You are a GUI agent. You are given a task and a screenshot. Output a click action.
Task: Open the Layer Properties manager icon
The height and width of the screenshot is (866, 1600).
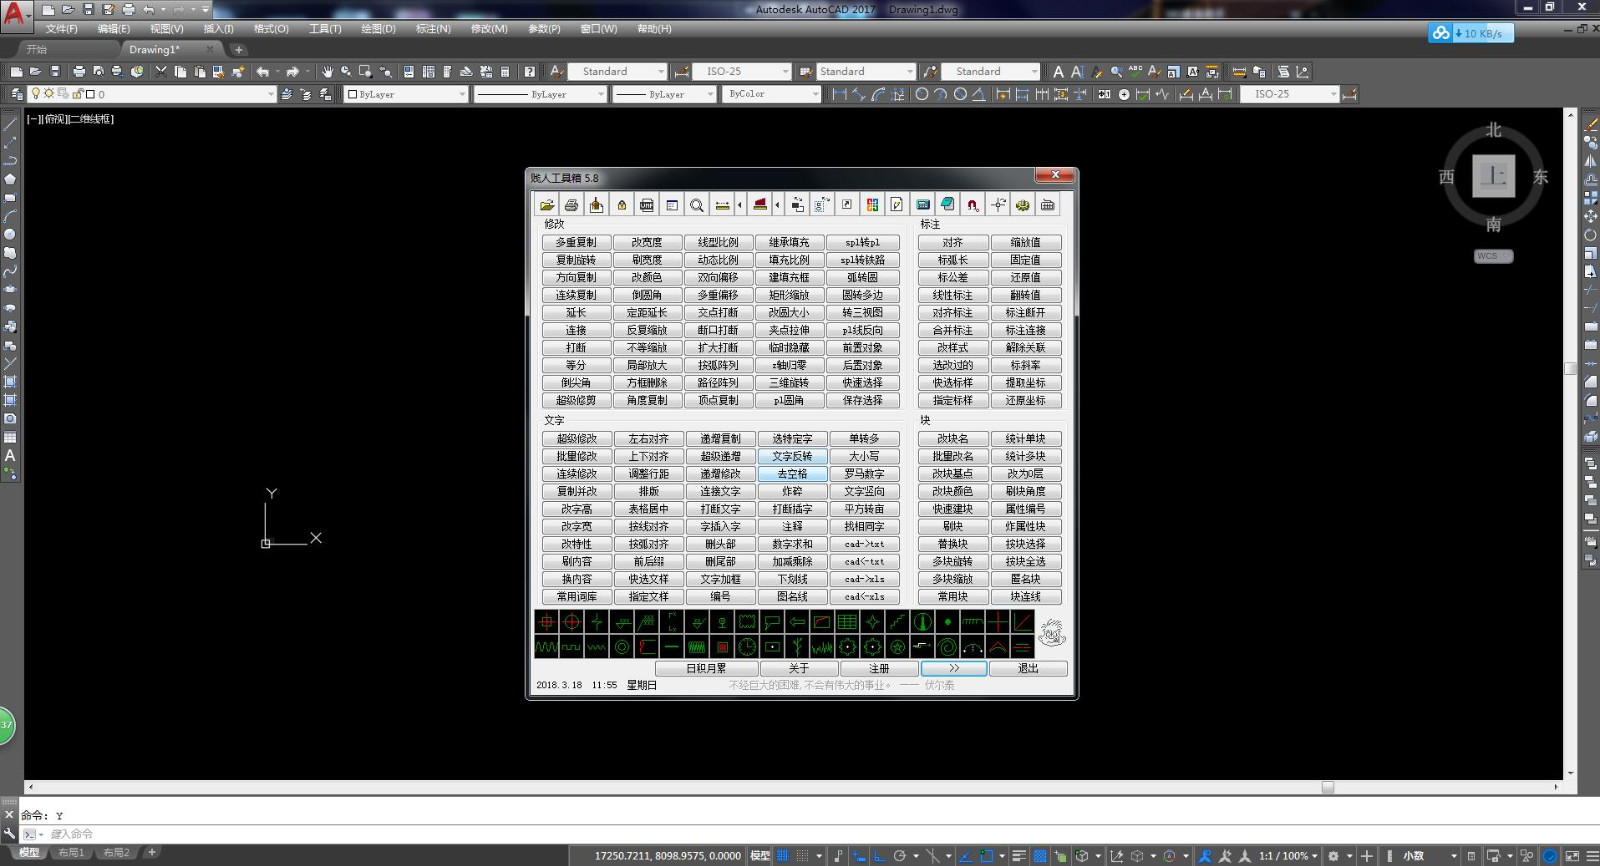coord(16,94)
